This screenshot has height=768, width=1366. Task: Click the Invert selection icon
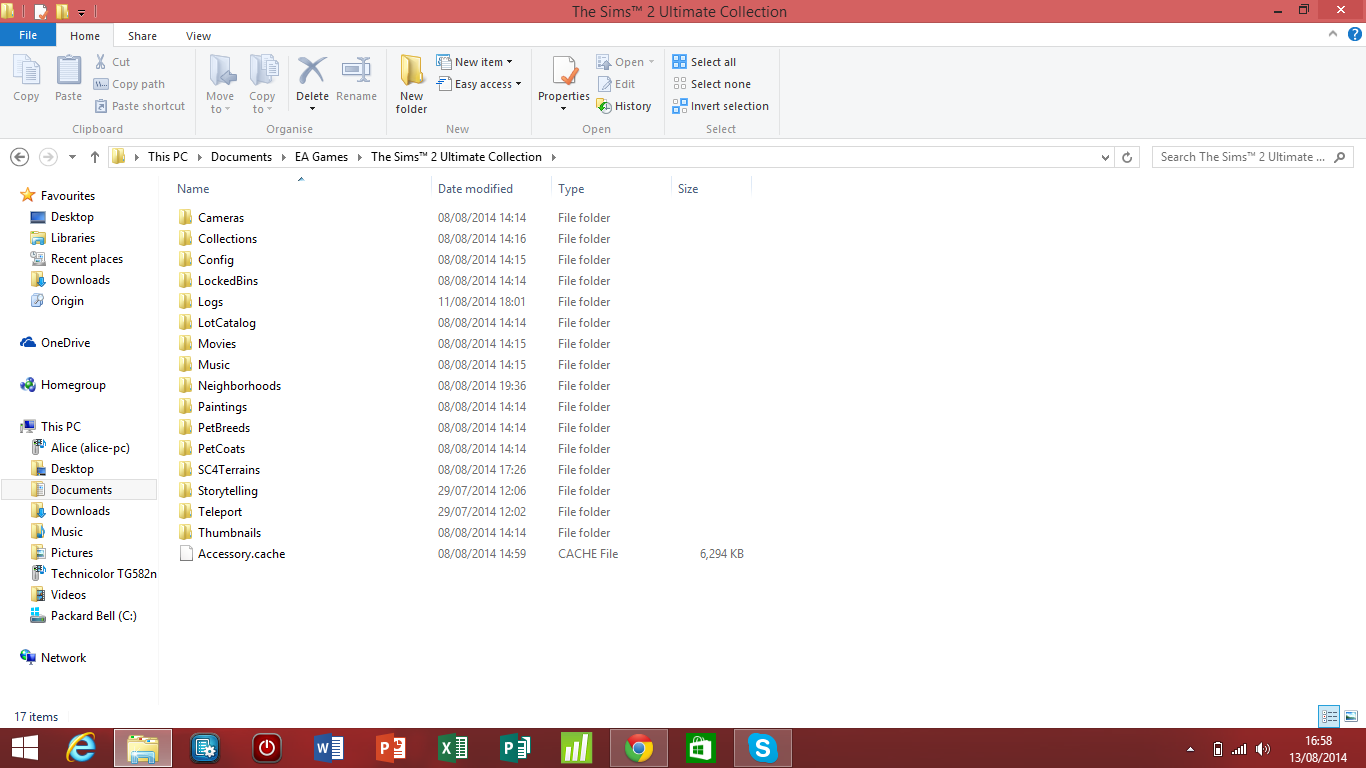(680, 106)
